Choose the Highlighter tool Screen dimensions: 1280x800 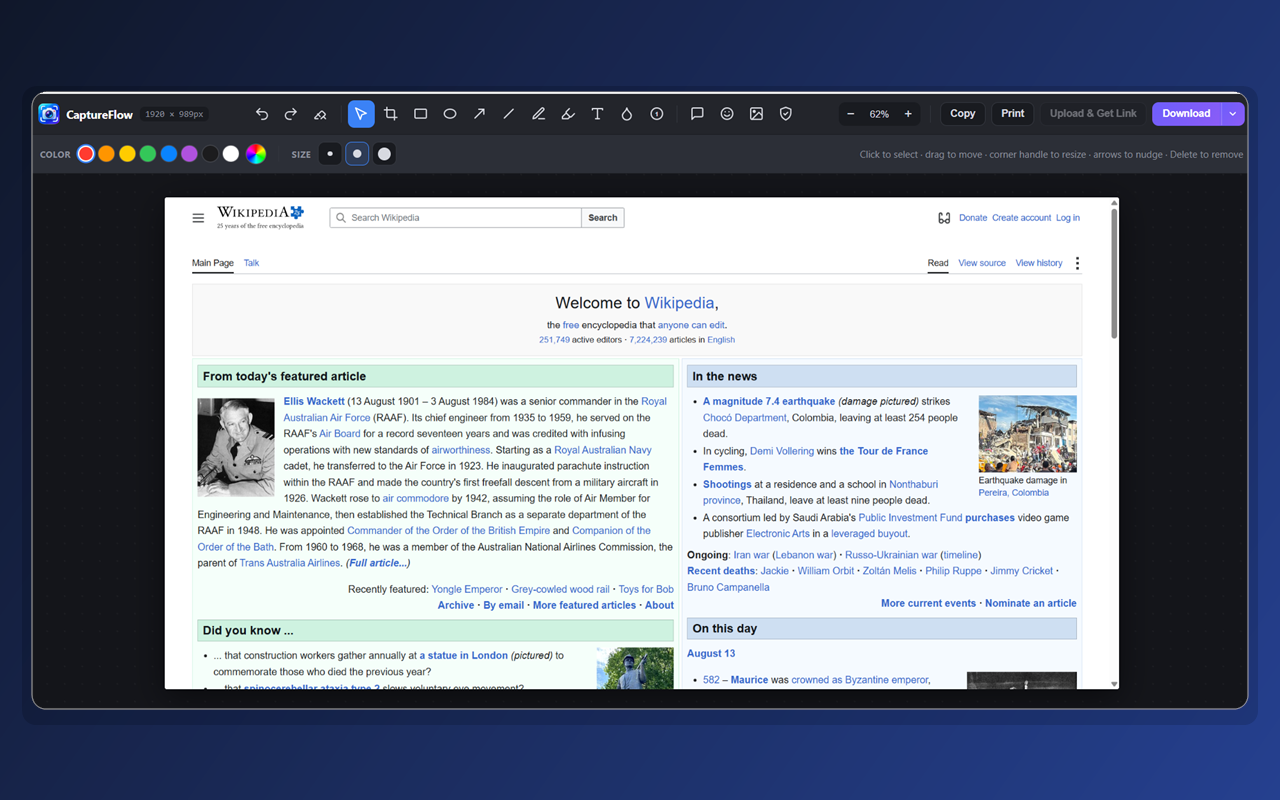[x=568, y=114]
